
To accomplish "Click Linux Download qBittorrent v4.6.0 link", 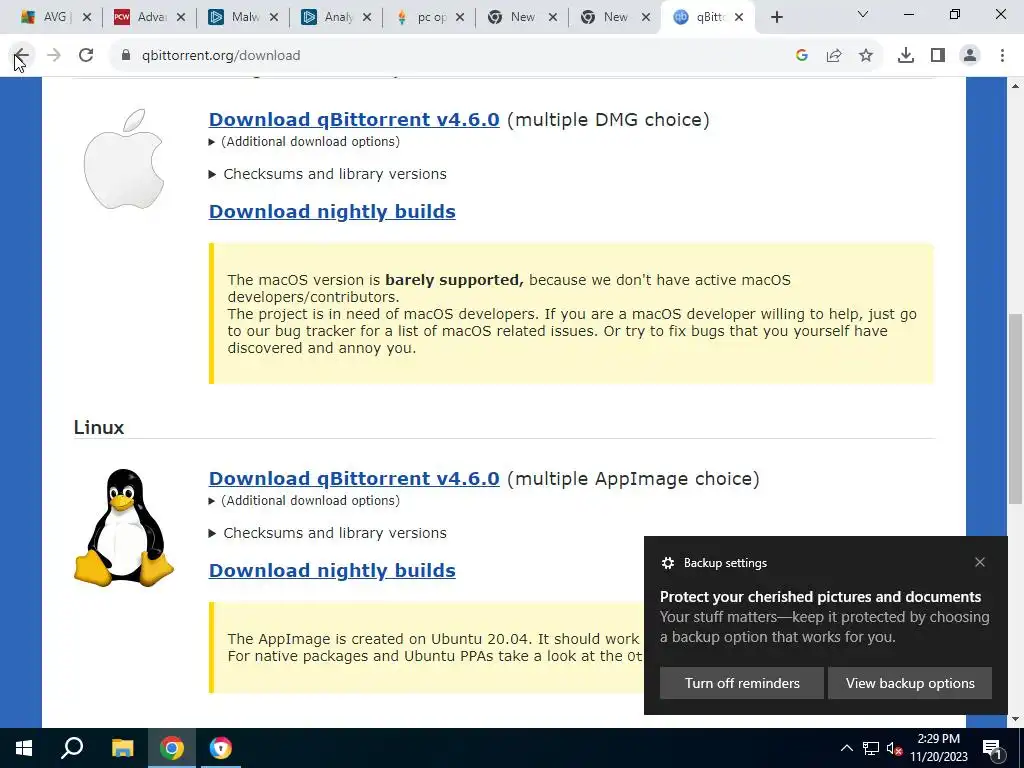I will coord(354,479).
